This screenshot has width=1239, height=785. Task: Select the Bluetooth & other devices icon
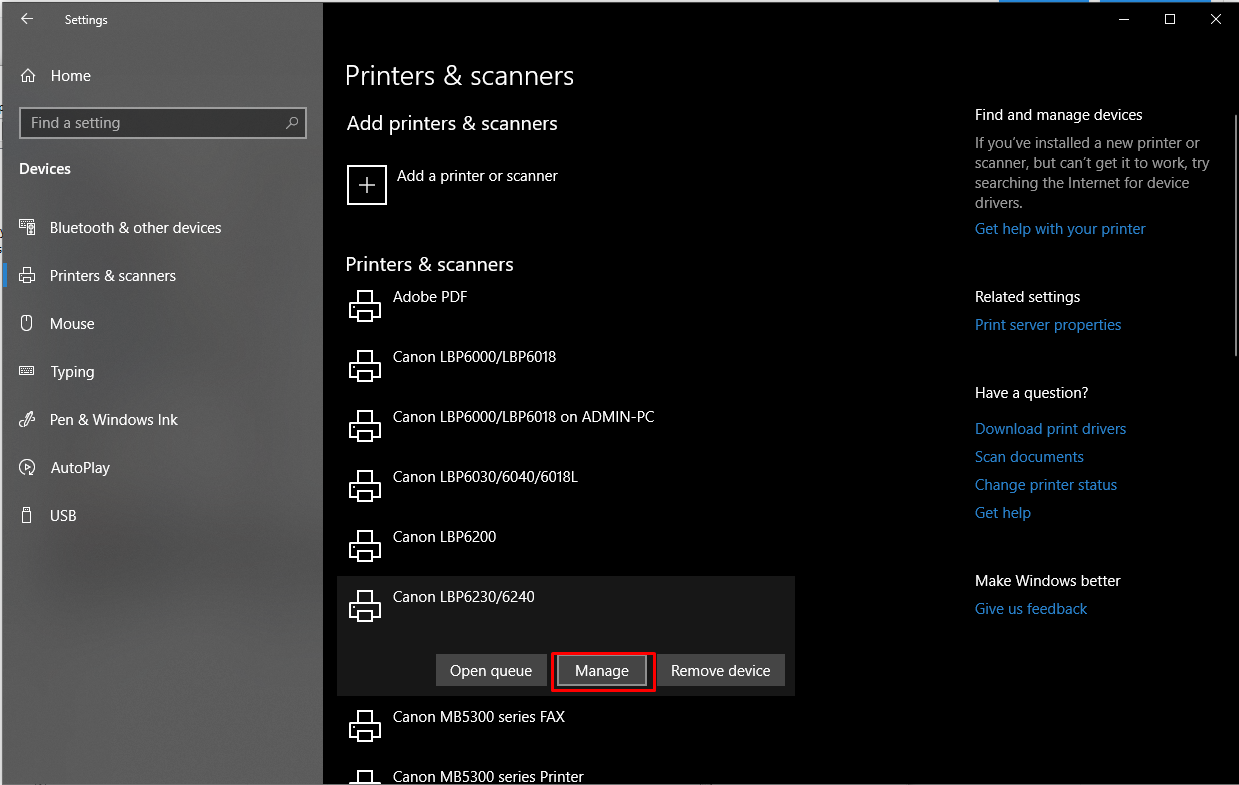28,228
